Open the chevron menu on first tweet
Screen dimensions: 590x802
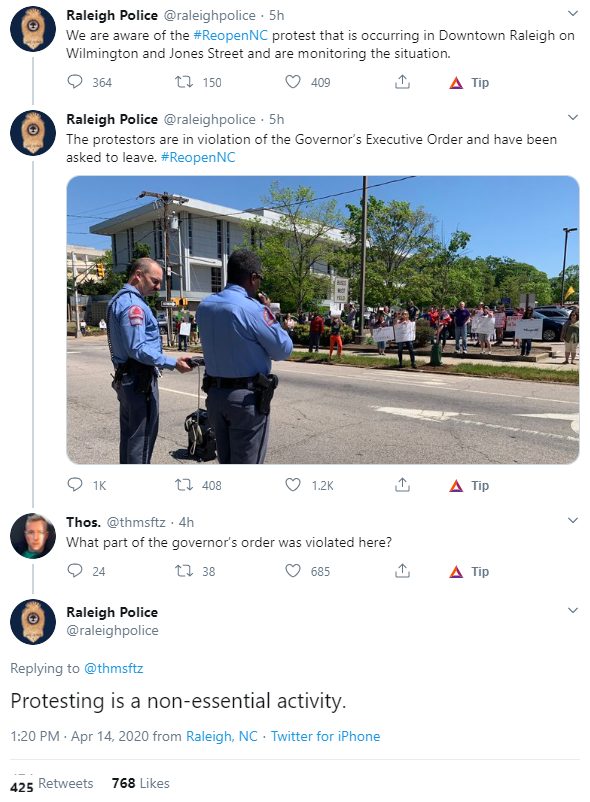tap(573, 14)
